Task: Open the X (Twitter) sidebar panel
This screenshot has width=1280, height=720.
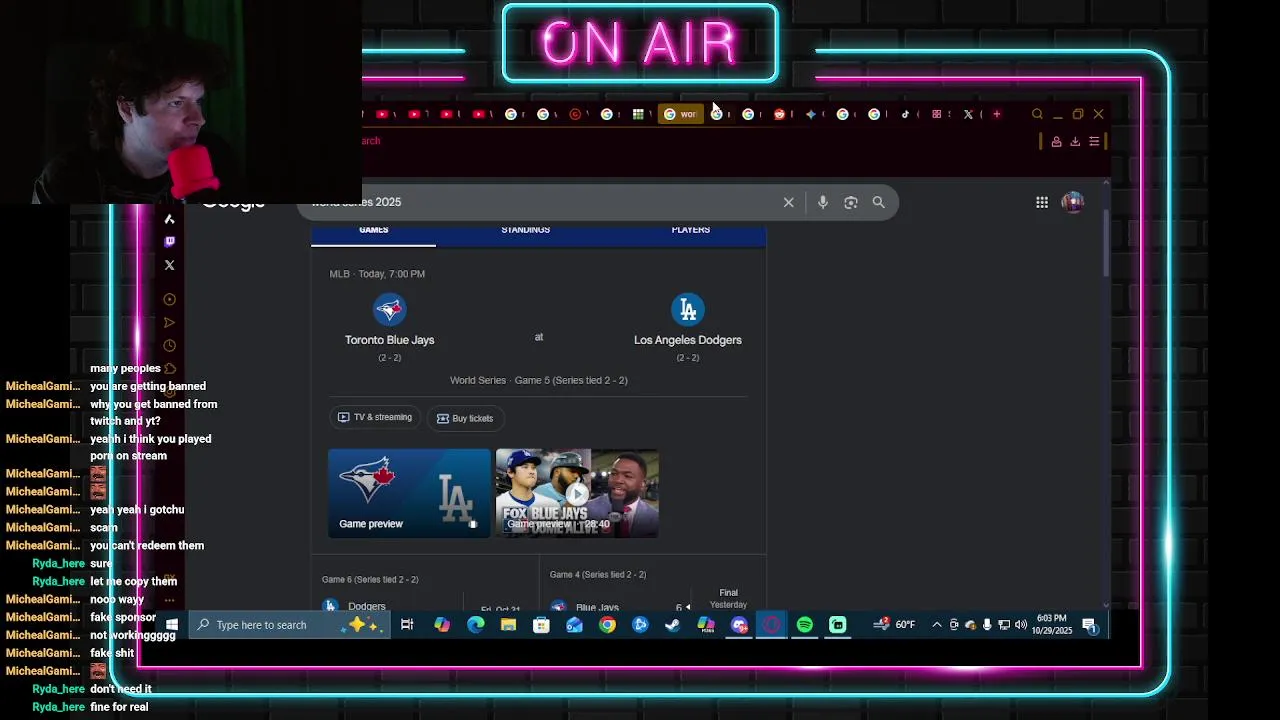Action: click(x=169, y=265)
